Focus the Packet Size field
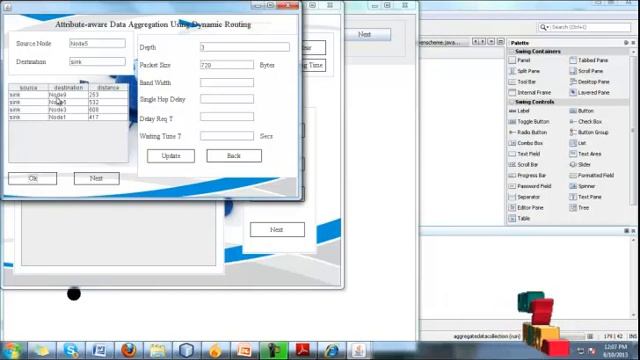640x360 pixels. [227, 65]
